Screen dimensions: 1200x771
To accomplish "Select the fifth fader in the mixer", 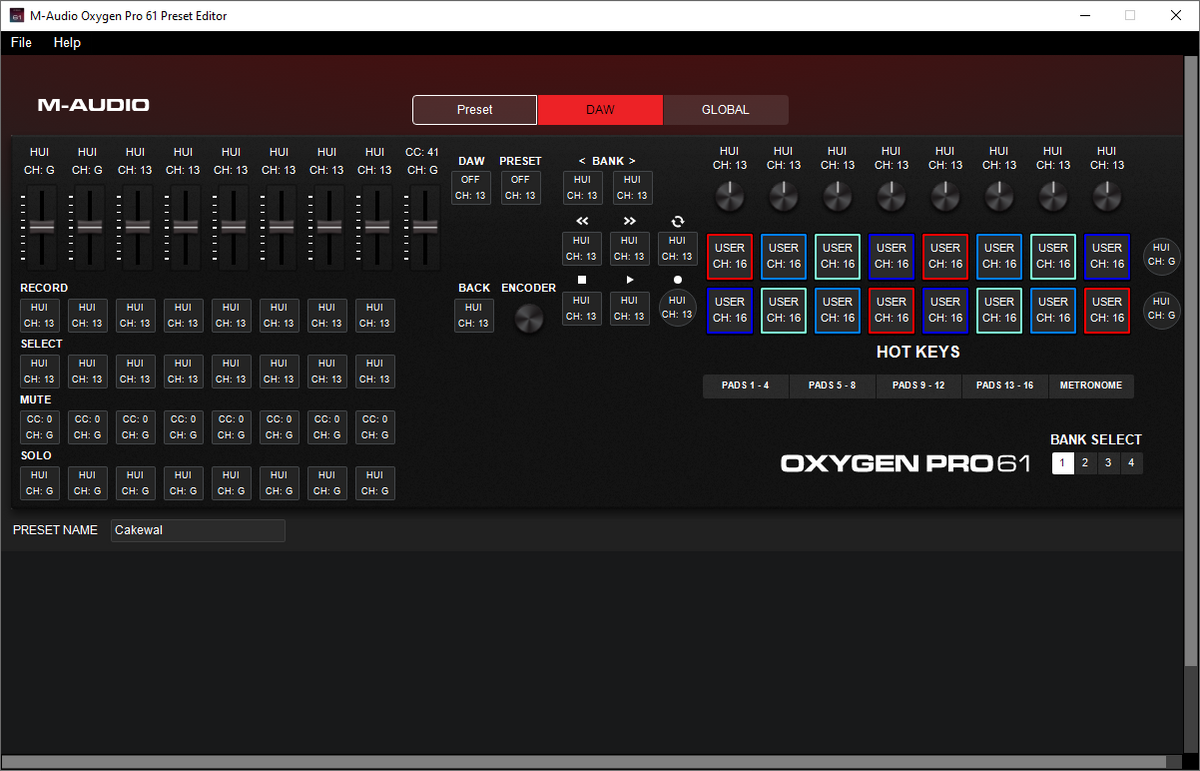I will click(233, 227).
